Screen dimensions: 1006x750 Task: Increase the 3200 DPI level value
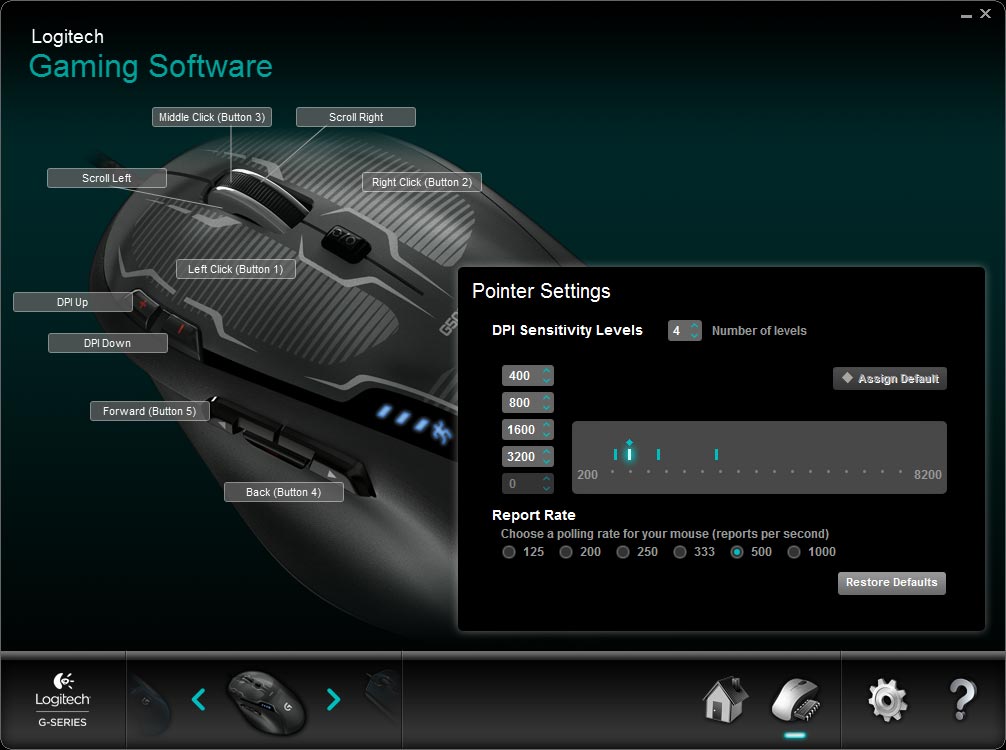coord(547,452)
